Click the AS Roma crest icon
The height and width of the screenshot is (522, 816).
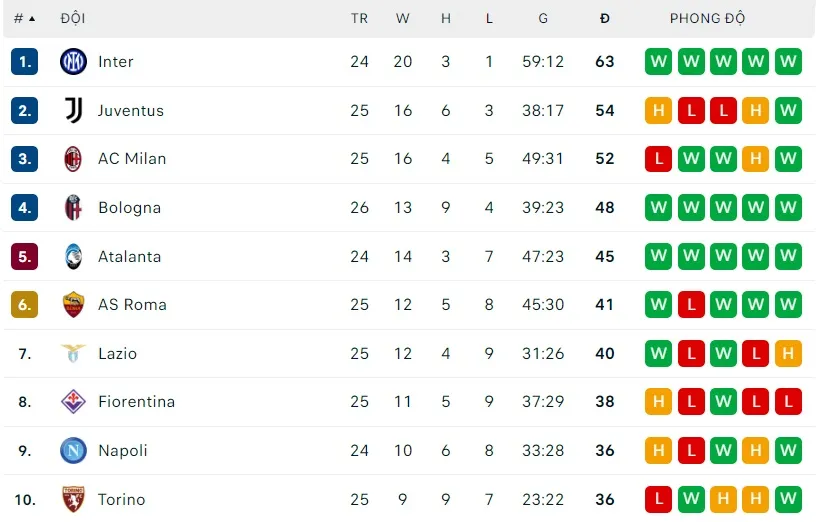pyautogui.click(x=73, y=305)
